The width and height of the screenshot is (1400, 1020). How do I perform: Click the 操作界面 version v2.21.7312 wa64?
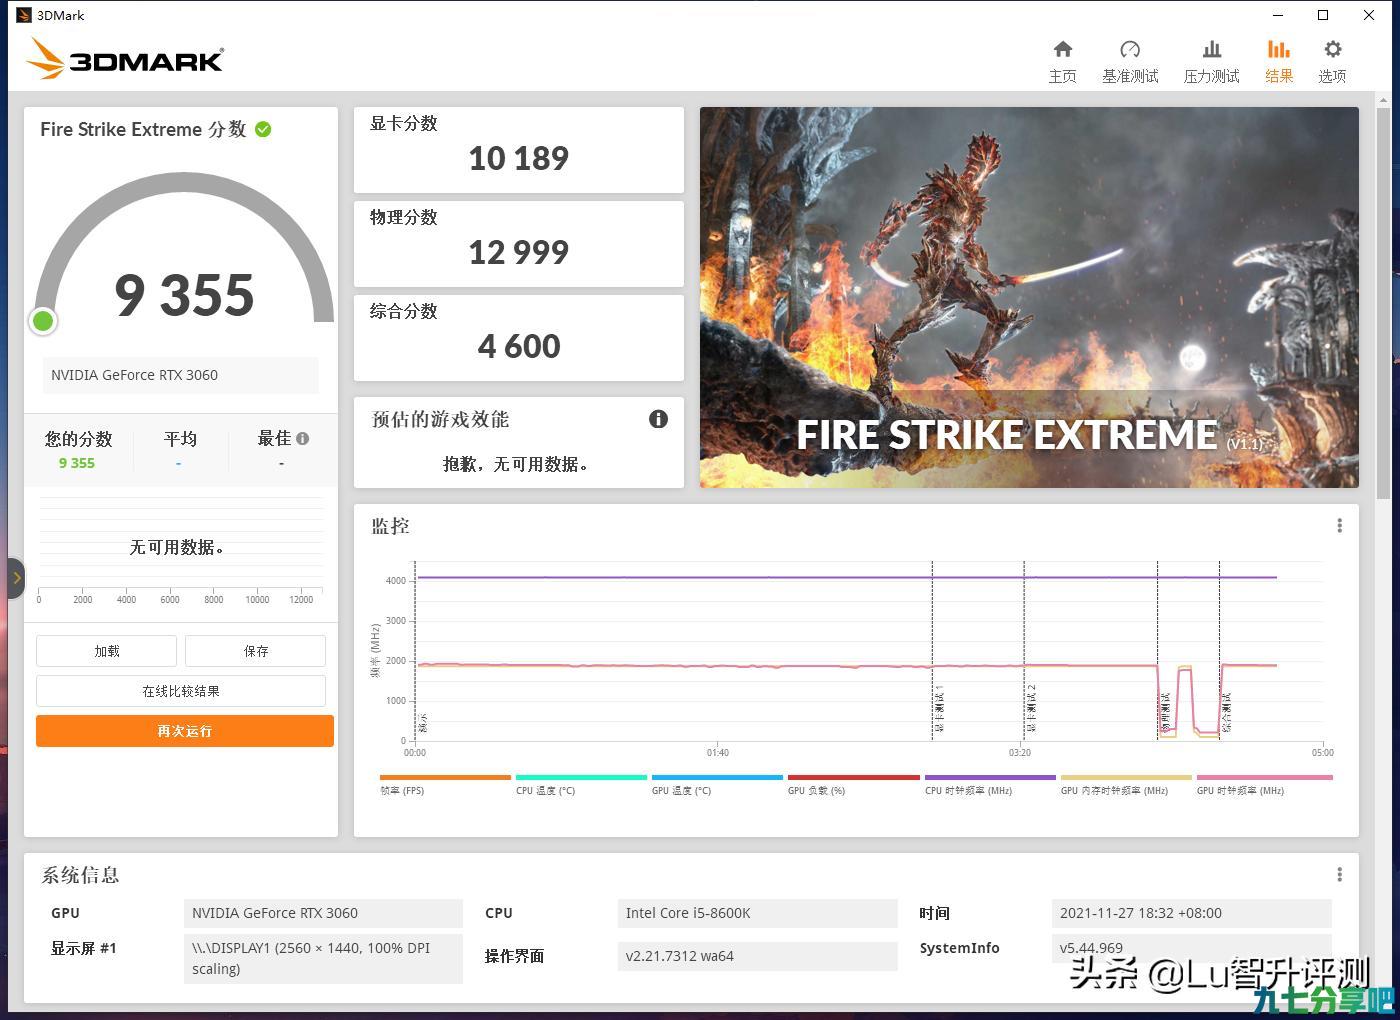click(757, 956)
